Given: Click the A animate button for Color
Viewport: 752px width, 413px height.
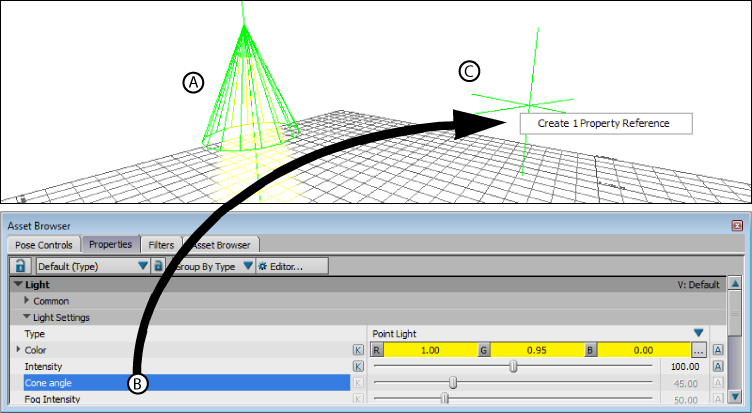Looking at the screenshot, I should coord(718,350).
